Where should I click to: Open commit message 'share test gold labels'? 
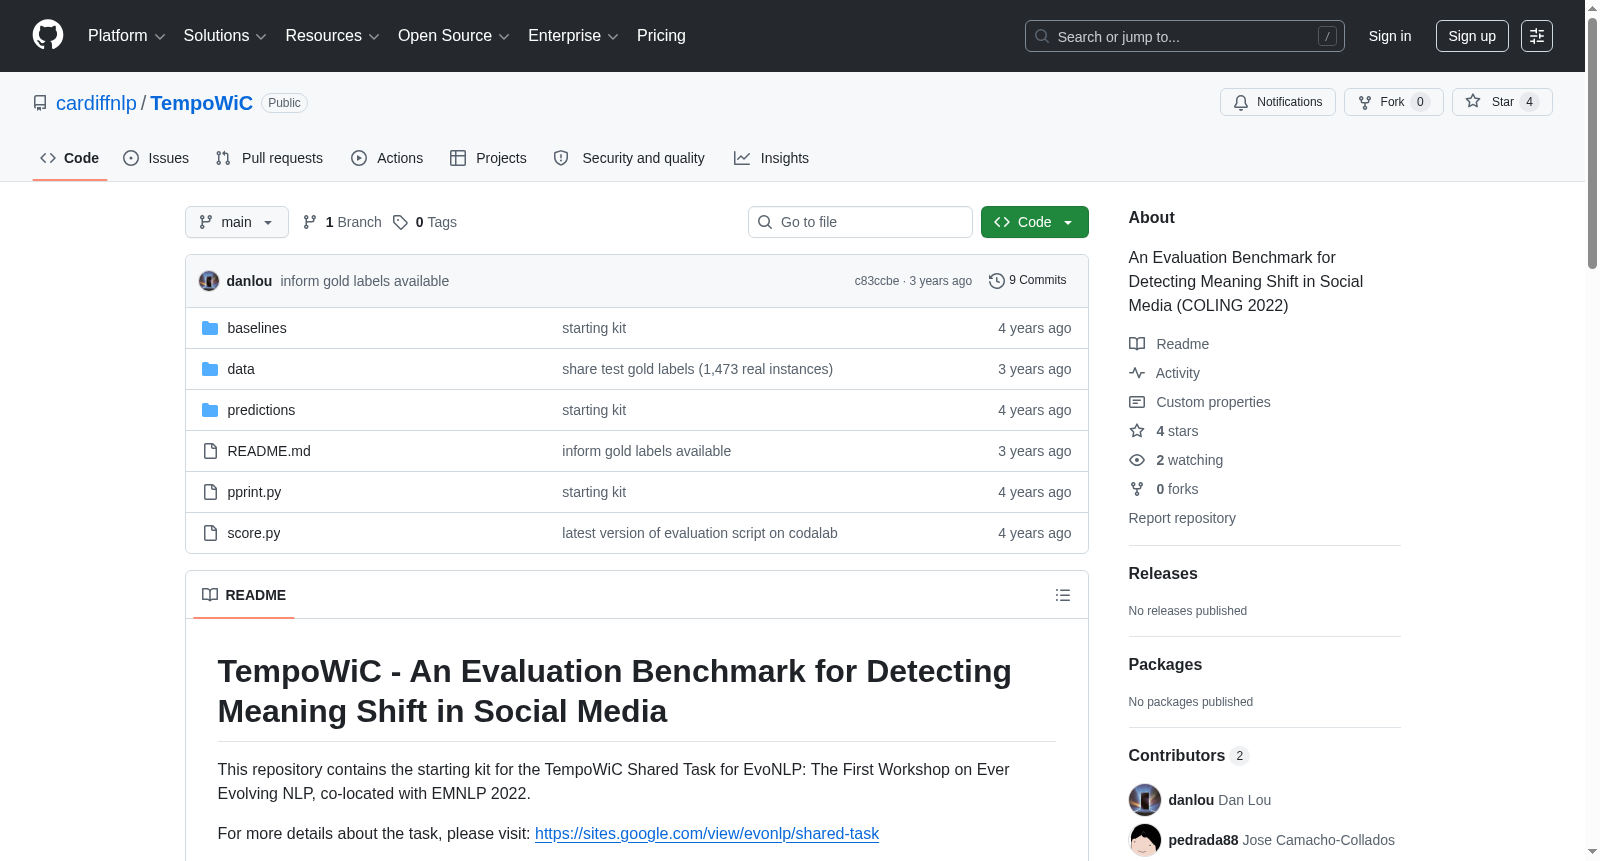pyautogui.click(x=697, y=369)
